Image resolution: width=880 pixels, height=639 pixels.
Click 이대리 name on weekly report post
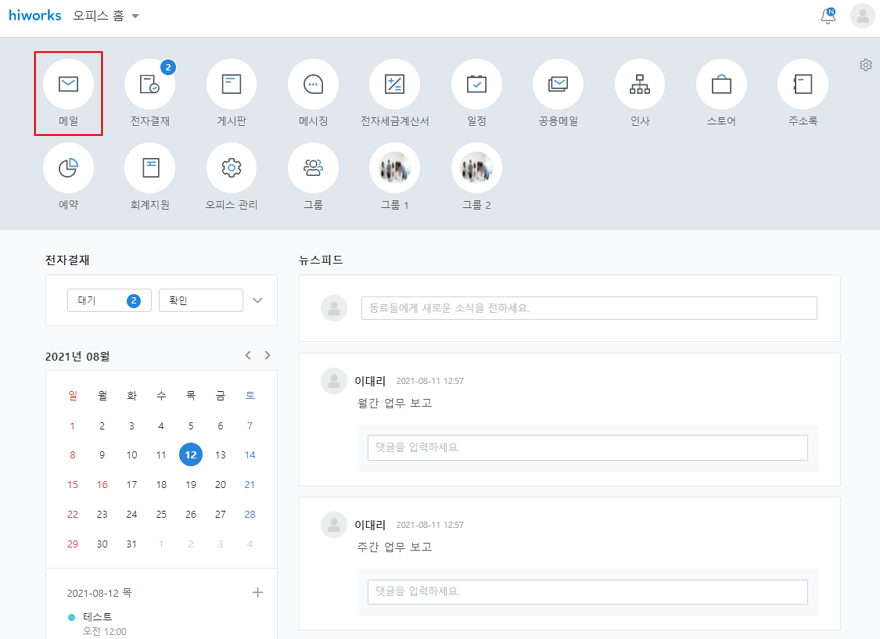pos(370,525)
